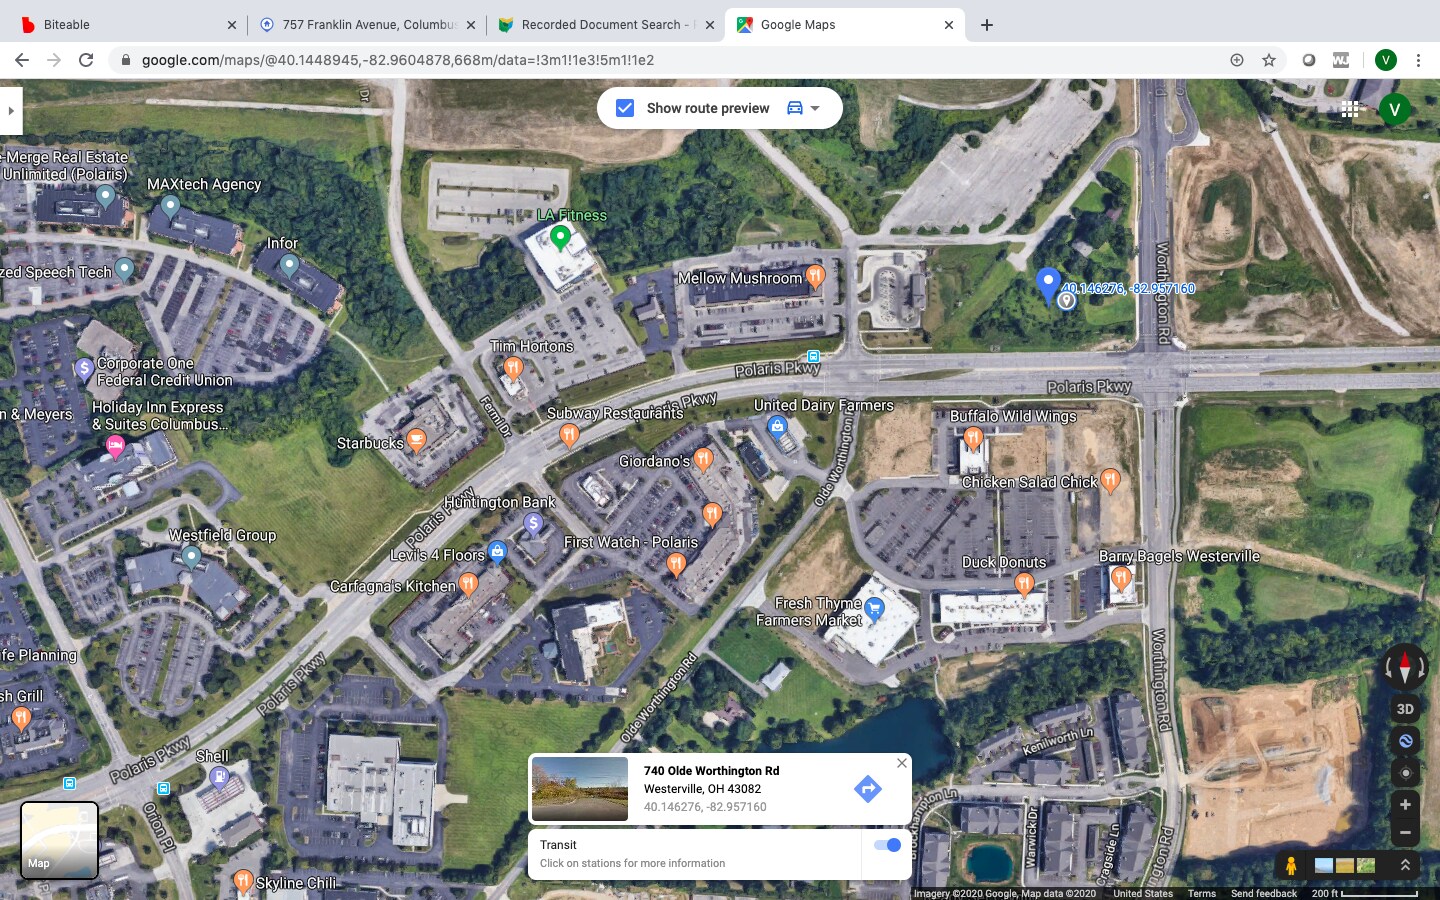This screenshot has width=1440, height=900.
Task: Disable the Transit overlay
Action: pyautogui.click(x=886, y=845)
